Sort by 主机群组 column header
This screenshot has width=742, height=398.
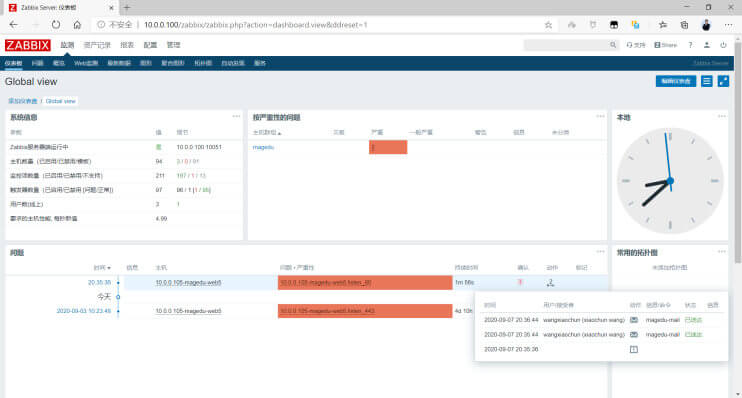pyautogui.click(x=267, y=133)
